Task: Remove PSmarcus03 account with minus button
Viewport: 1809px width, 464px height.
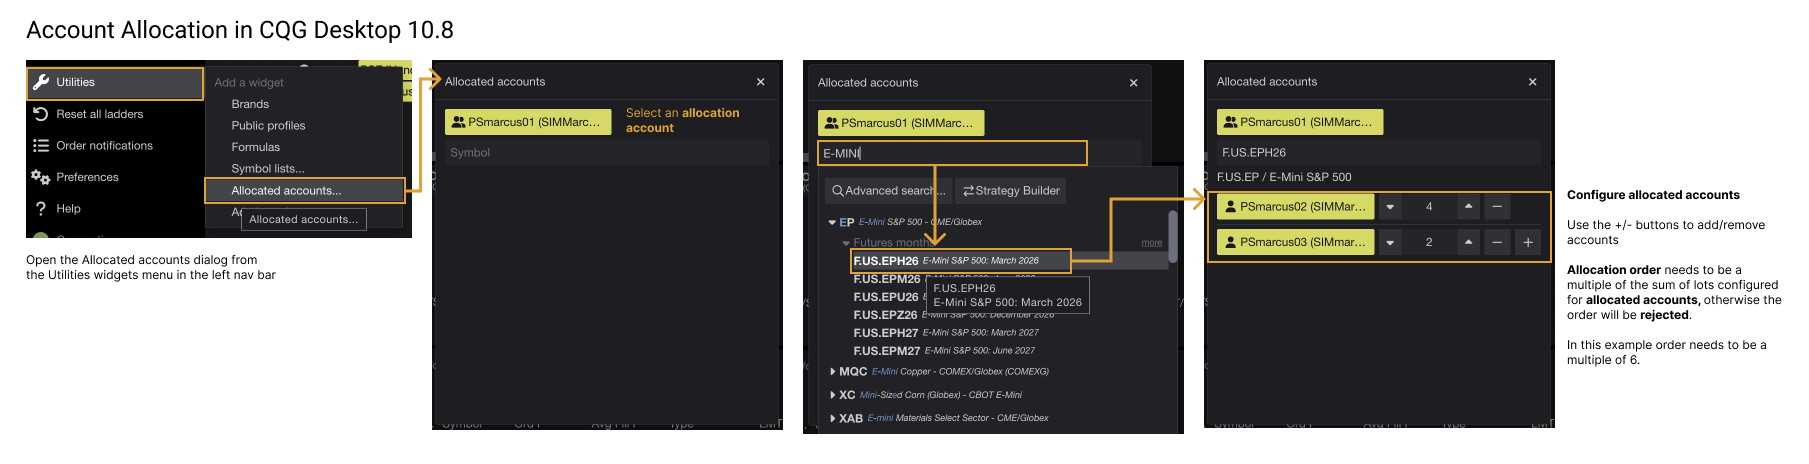Action: pyautogui.click(x=1496, y=242)
